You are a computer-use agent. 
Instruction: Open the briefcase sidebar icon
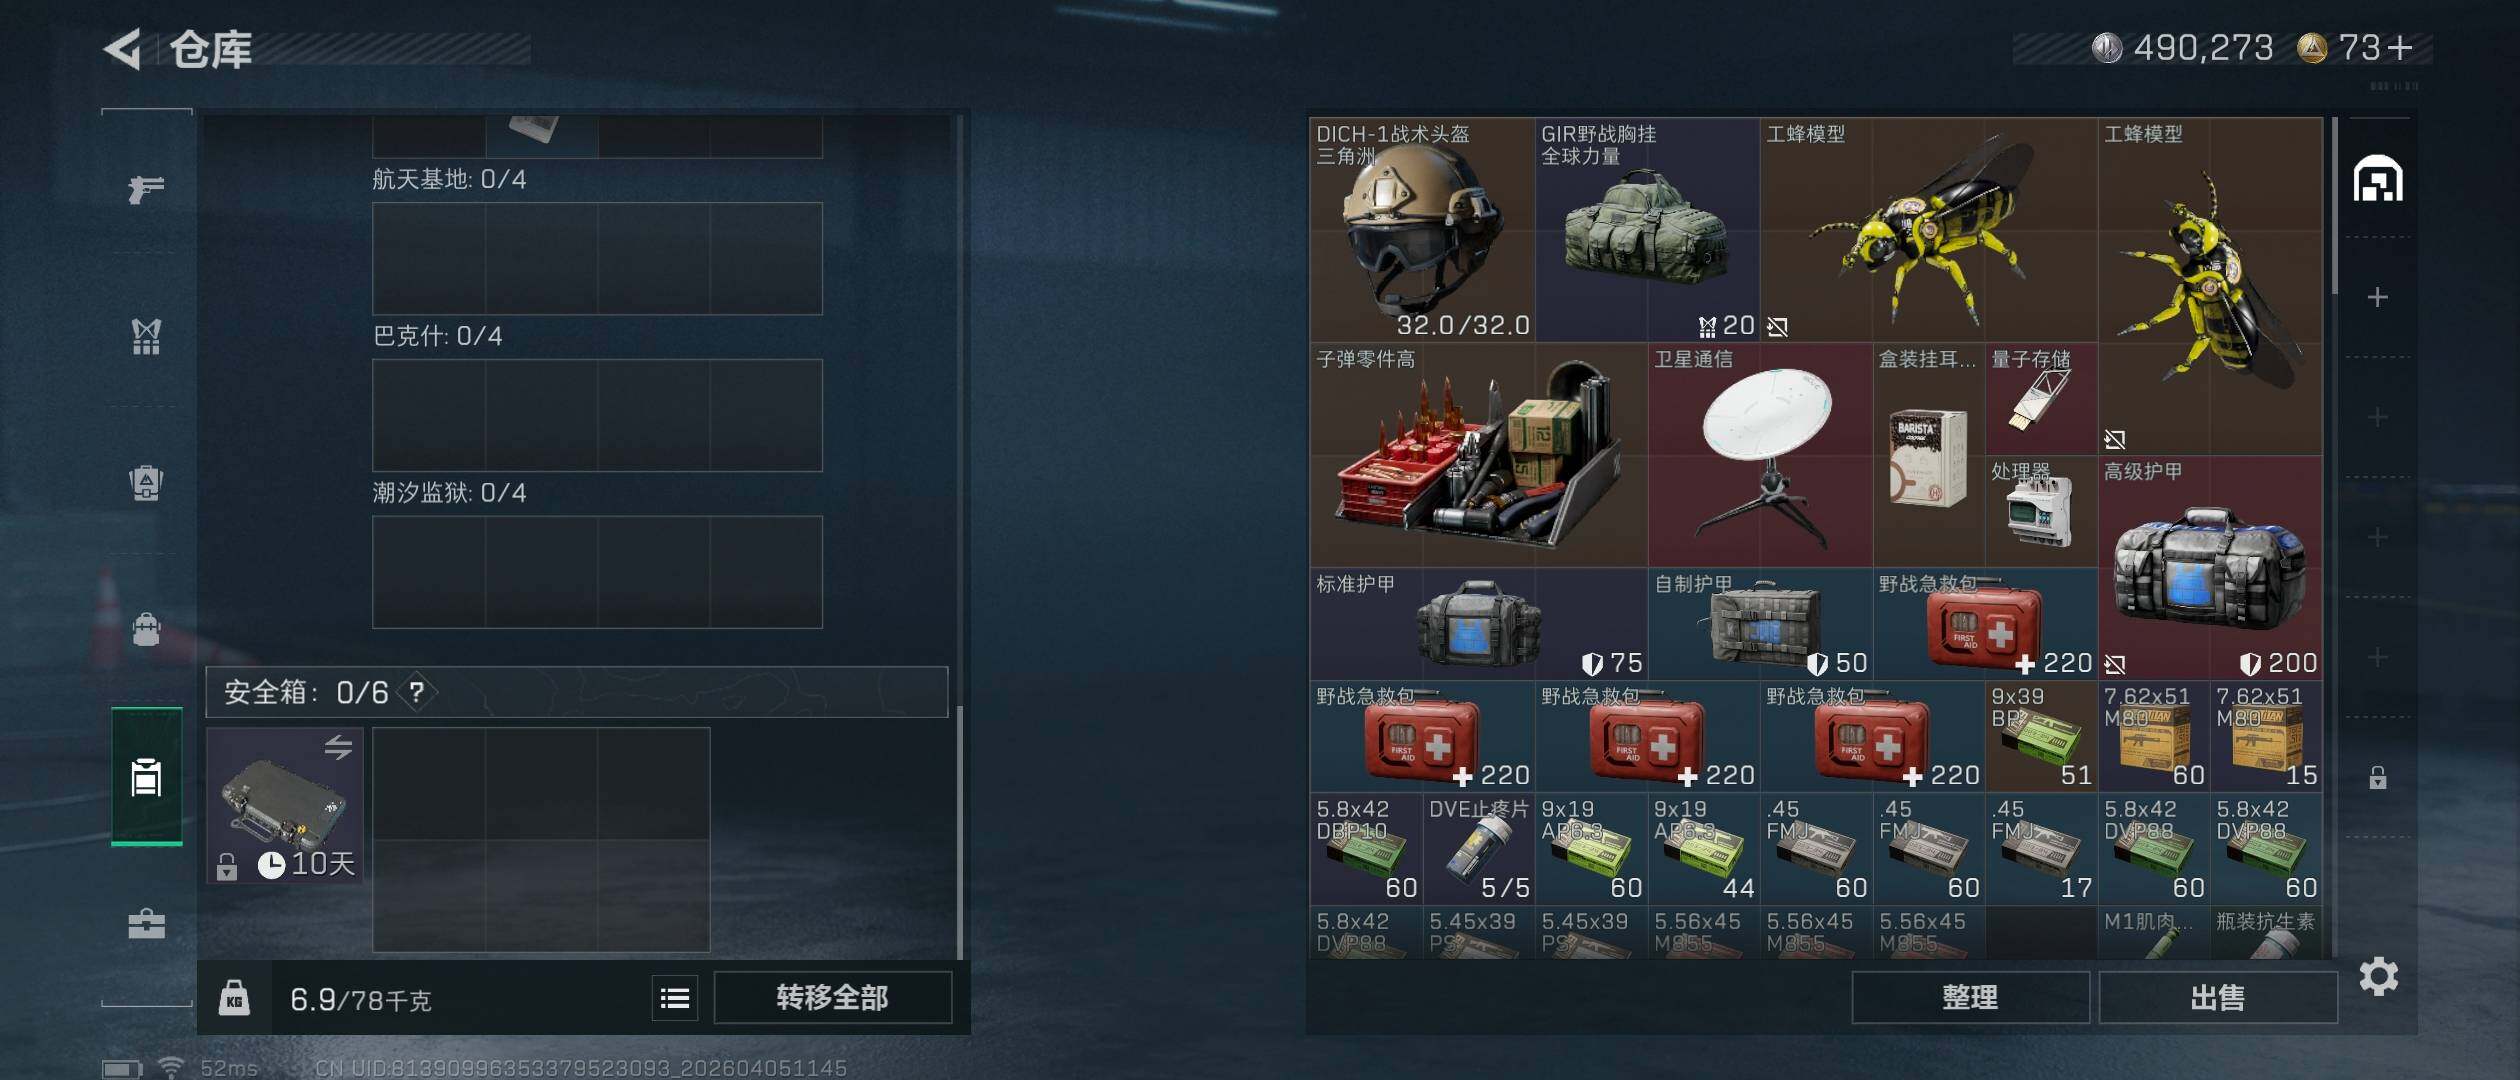point(146,923)
